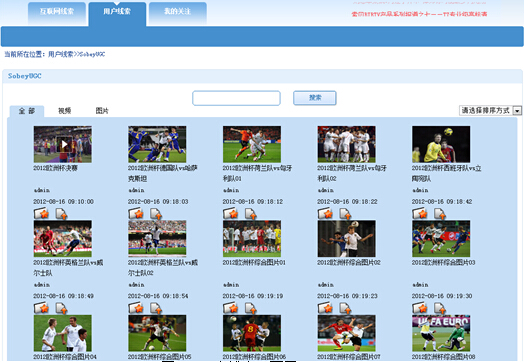524x362 pixels.
Task: Play the 2012欧洲杯决赛 video thumbnail
Action: coord(63,144)
